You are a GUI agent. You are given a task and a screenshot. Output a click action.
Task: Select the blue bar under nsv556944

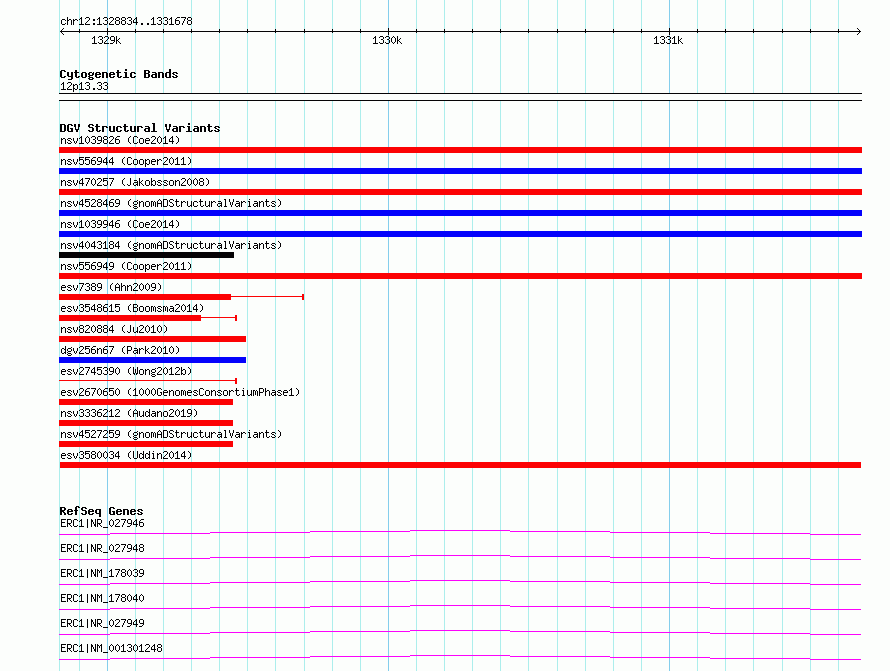[x=460, y=171]
